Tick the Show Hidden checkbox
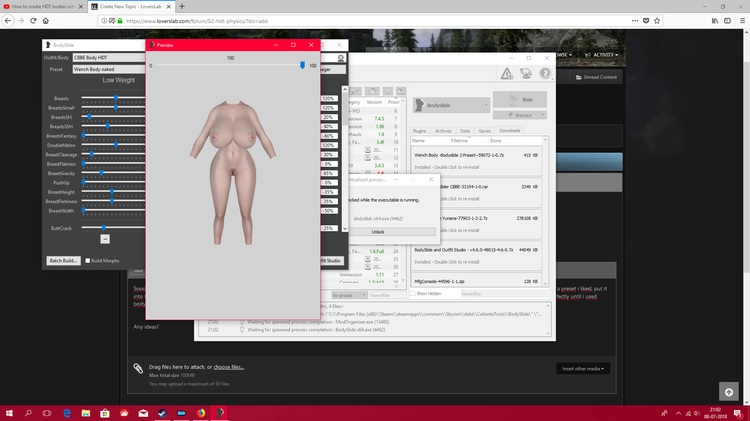750x421 pixels. [x=412, y=294]
